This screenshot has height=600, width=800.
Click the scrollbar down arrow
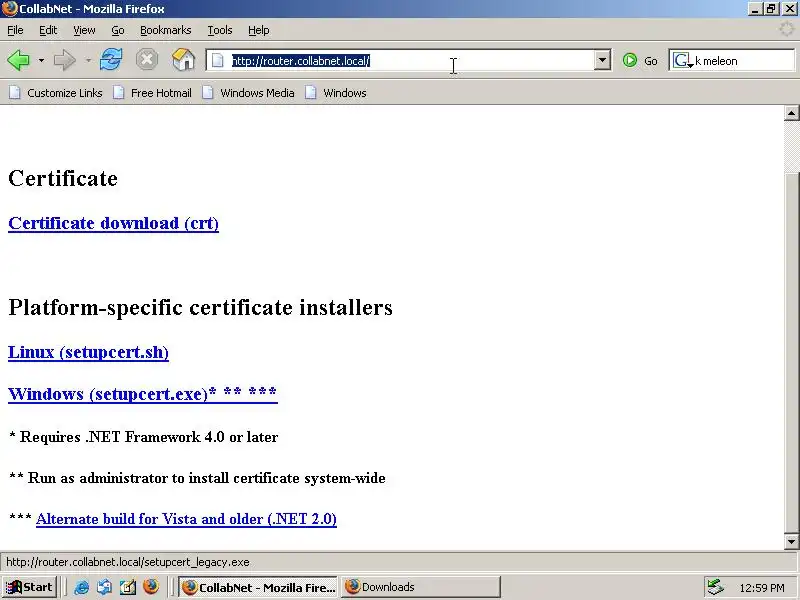point(791,541)
